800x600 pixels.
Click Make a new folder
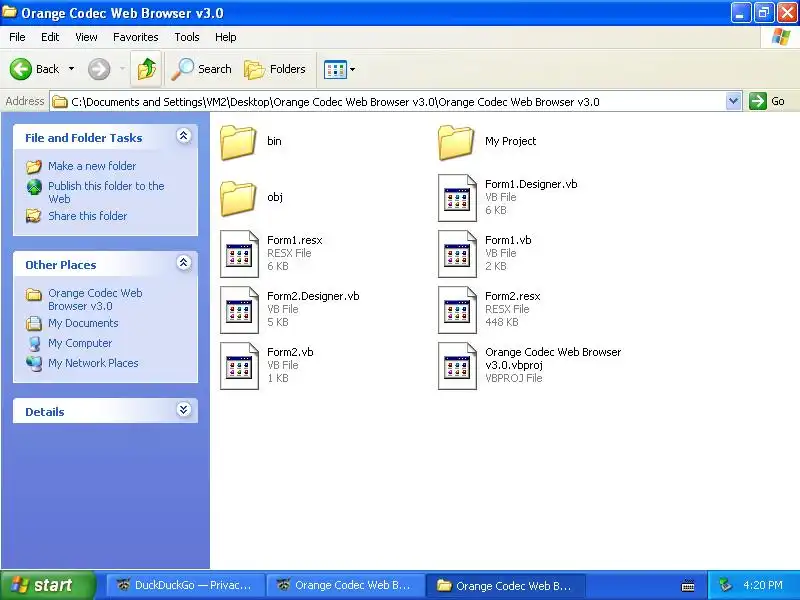tap(92, 166)
